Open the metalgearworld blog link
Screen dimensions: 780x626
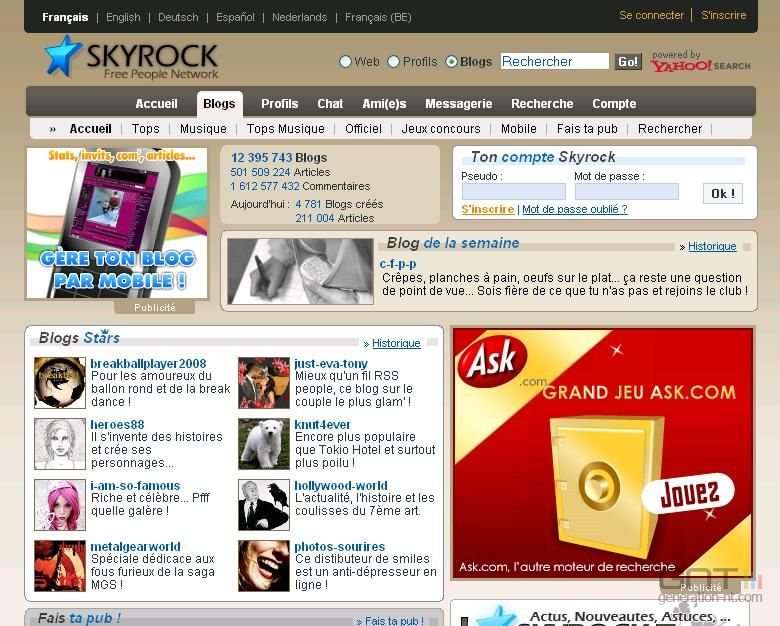[135, 546]
